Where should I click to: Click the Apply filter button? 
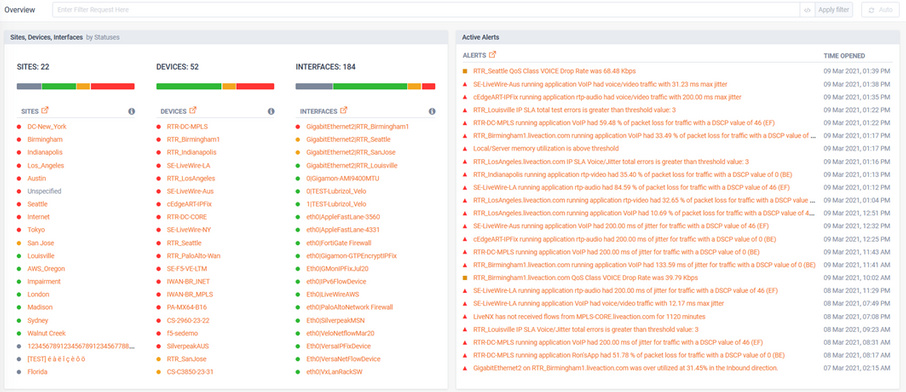pos(833,10)
